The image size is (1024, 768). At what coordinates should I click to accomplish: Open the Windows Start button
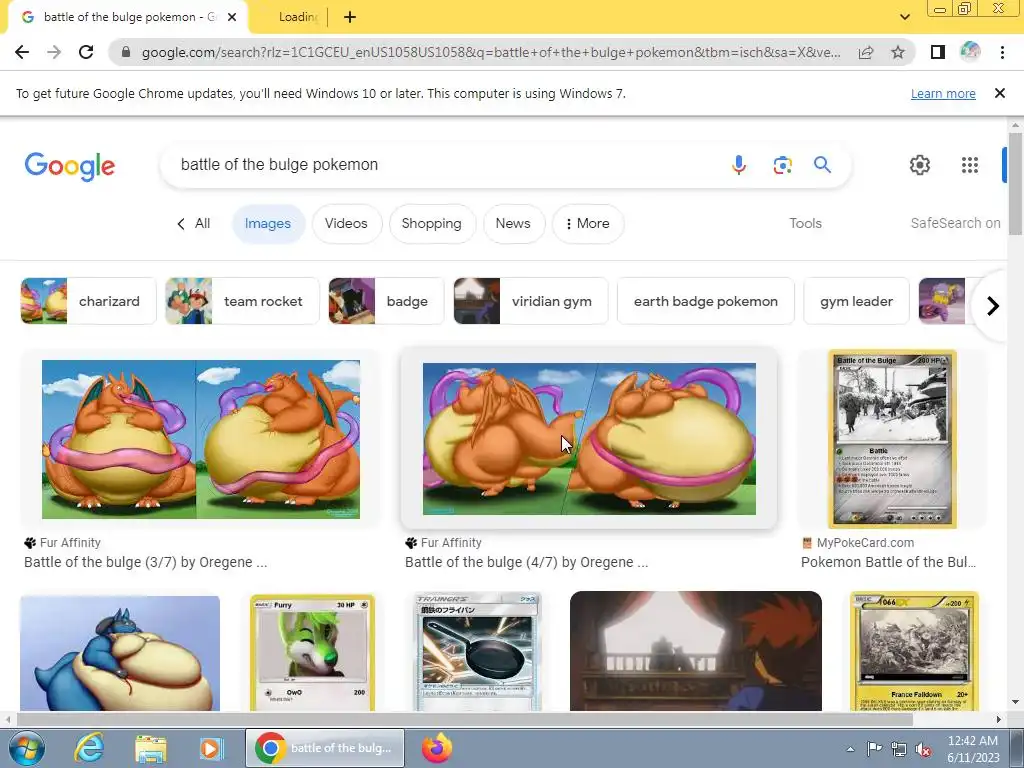(x=26, y=748)
